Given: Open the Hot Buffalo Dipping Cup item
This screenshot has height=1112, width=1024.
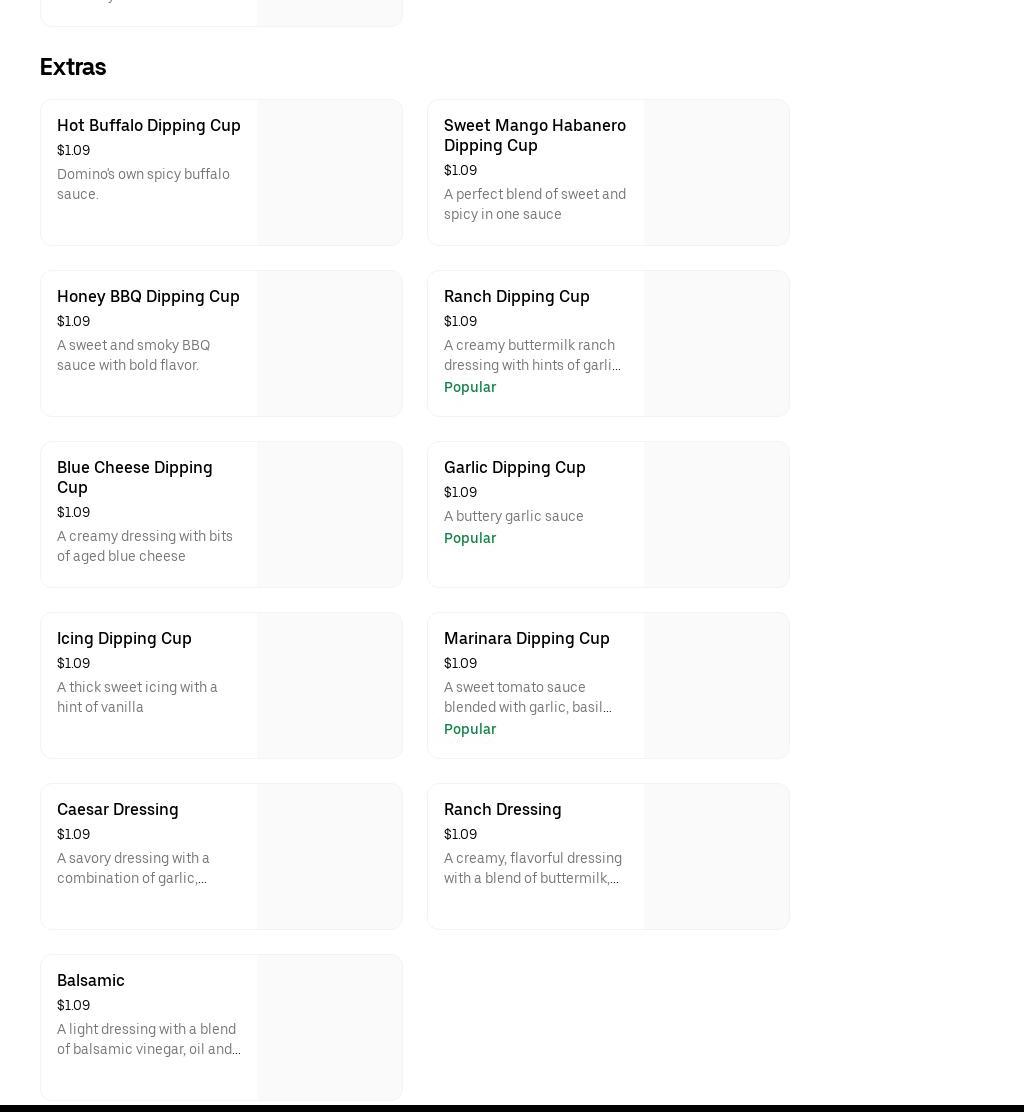Looking at the screenshot, I should pyautogui.click(x=149, y=126).
